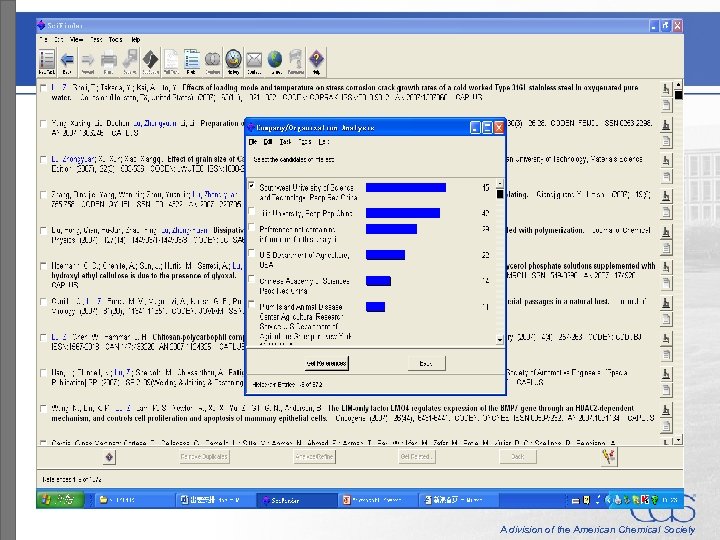720x540 pixels.
Task: Select checkbox for Chitosan-polycarbophil reference
Action: coord(44,338)
